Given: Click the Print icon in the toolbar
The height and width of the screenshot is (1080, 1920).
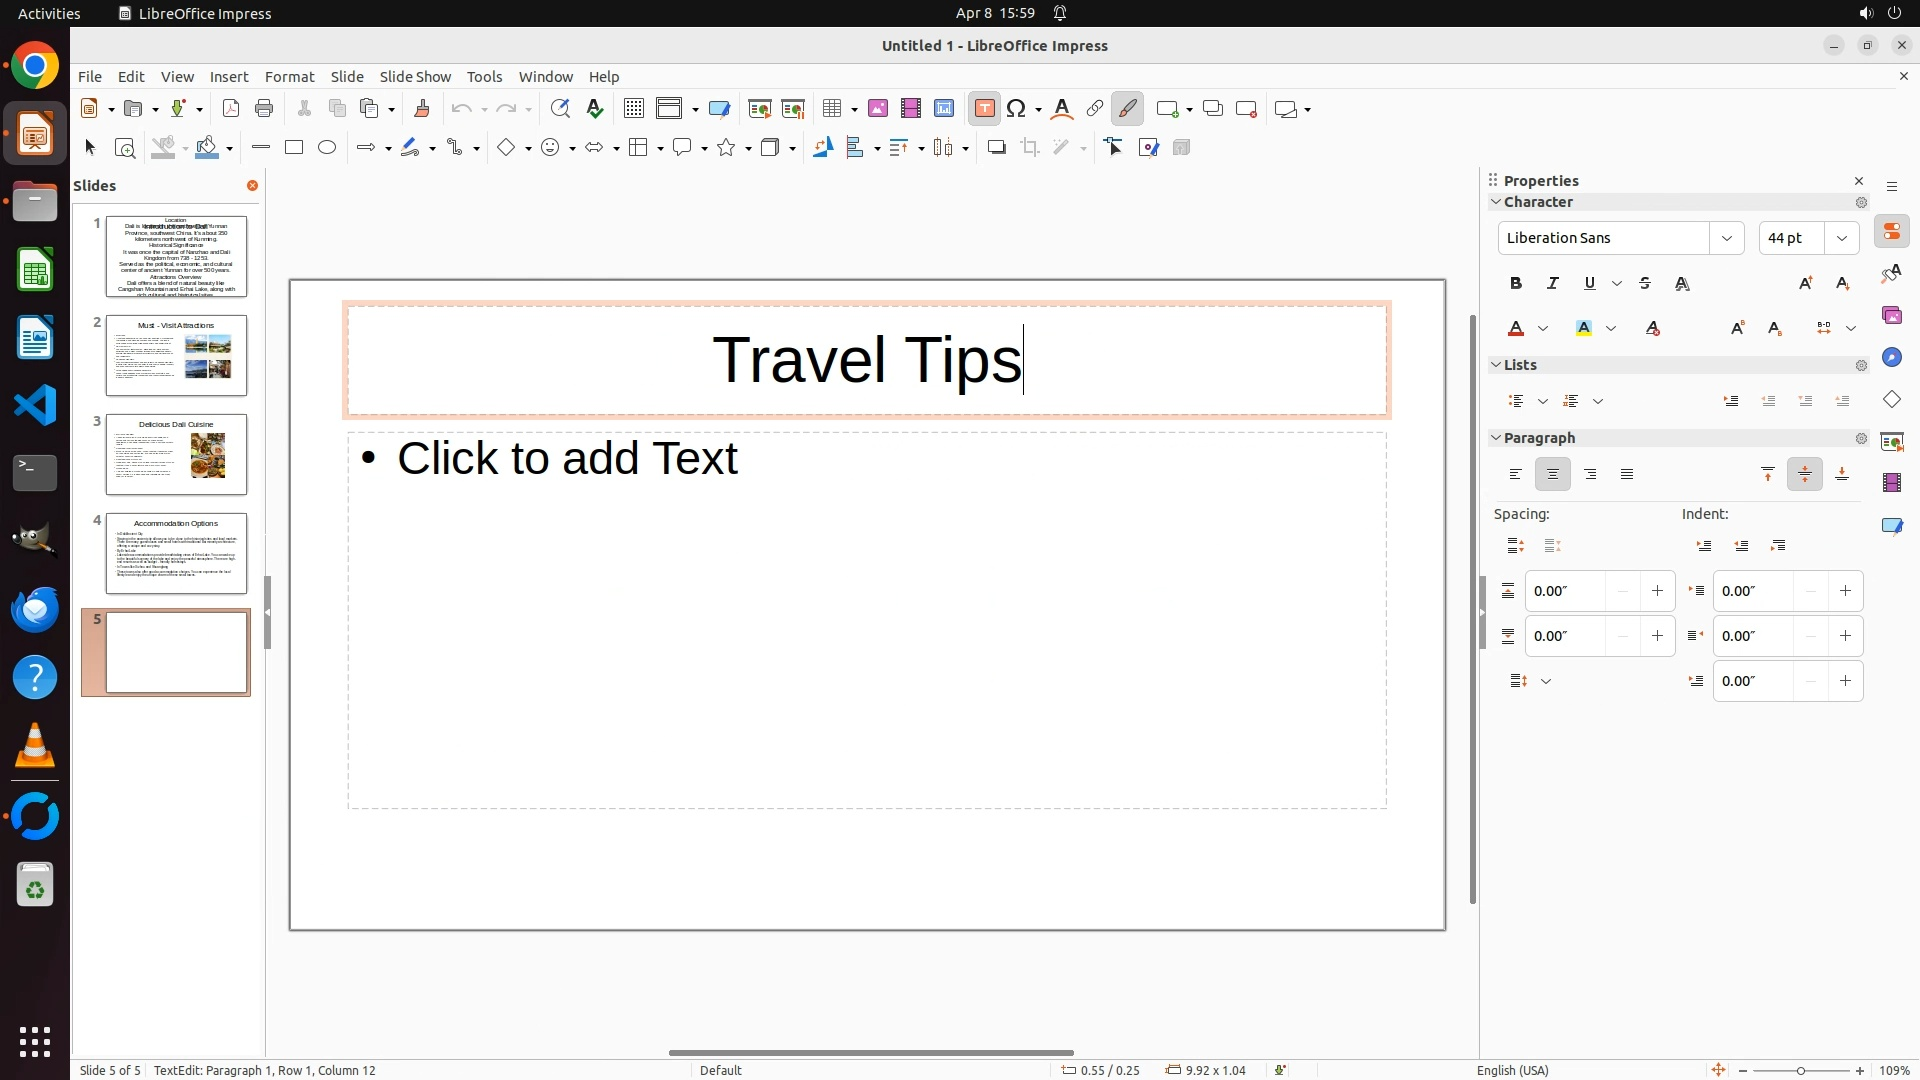Looking at the screenshot, I should (x=264, y=109).
